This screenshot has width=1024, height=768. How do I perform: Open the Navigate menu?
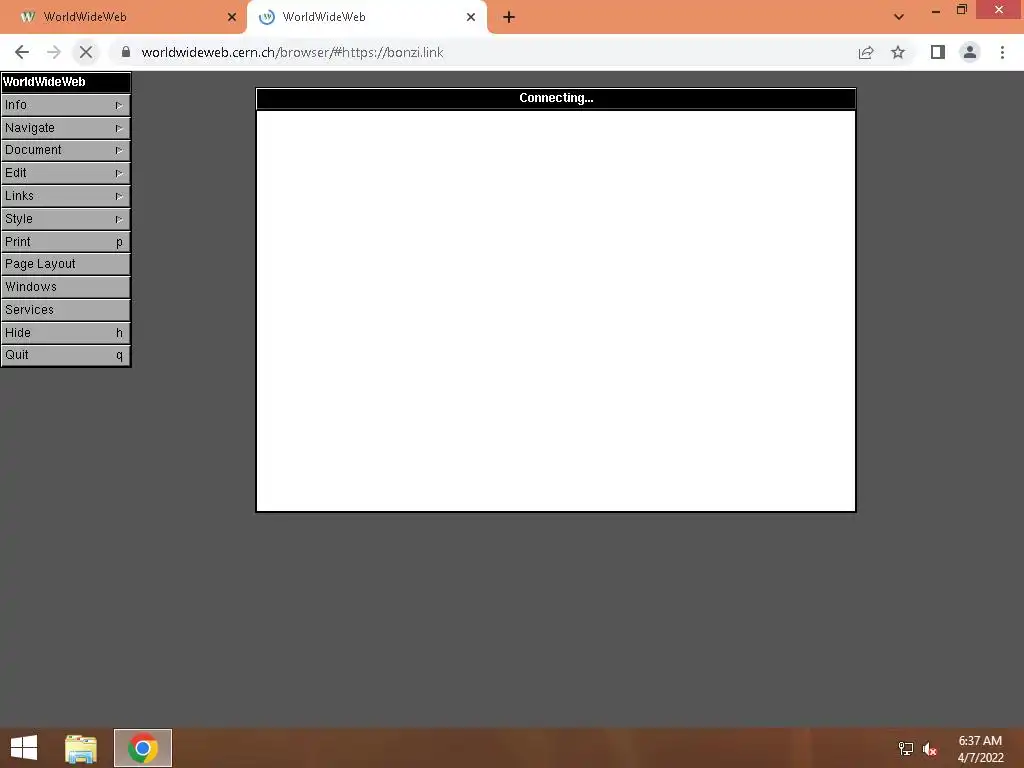[x=65, y=128]
